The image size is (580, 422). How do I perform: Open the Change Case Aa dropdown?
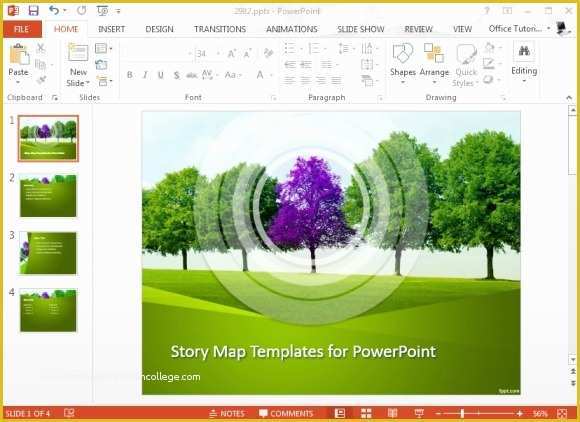tap(233, 75)
